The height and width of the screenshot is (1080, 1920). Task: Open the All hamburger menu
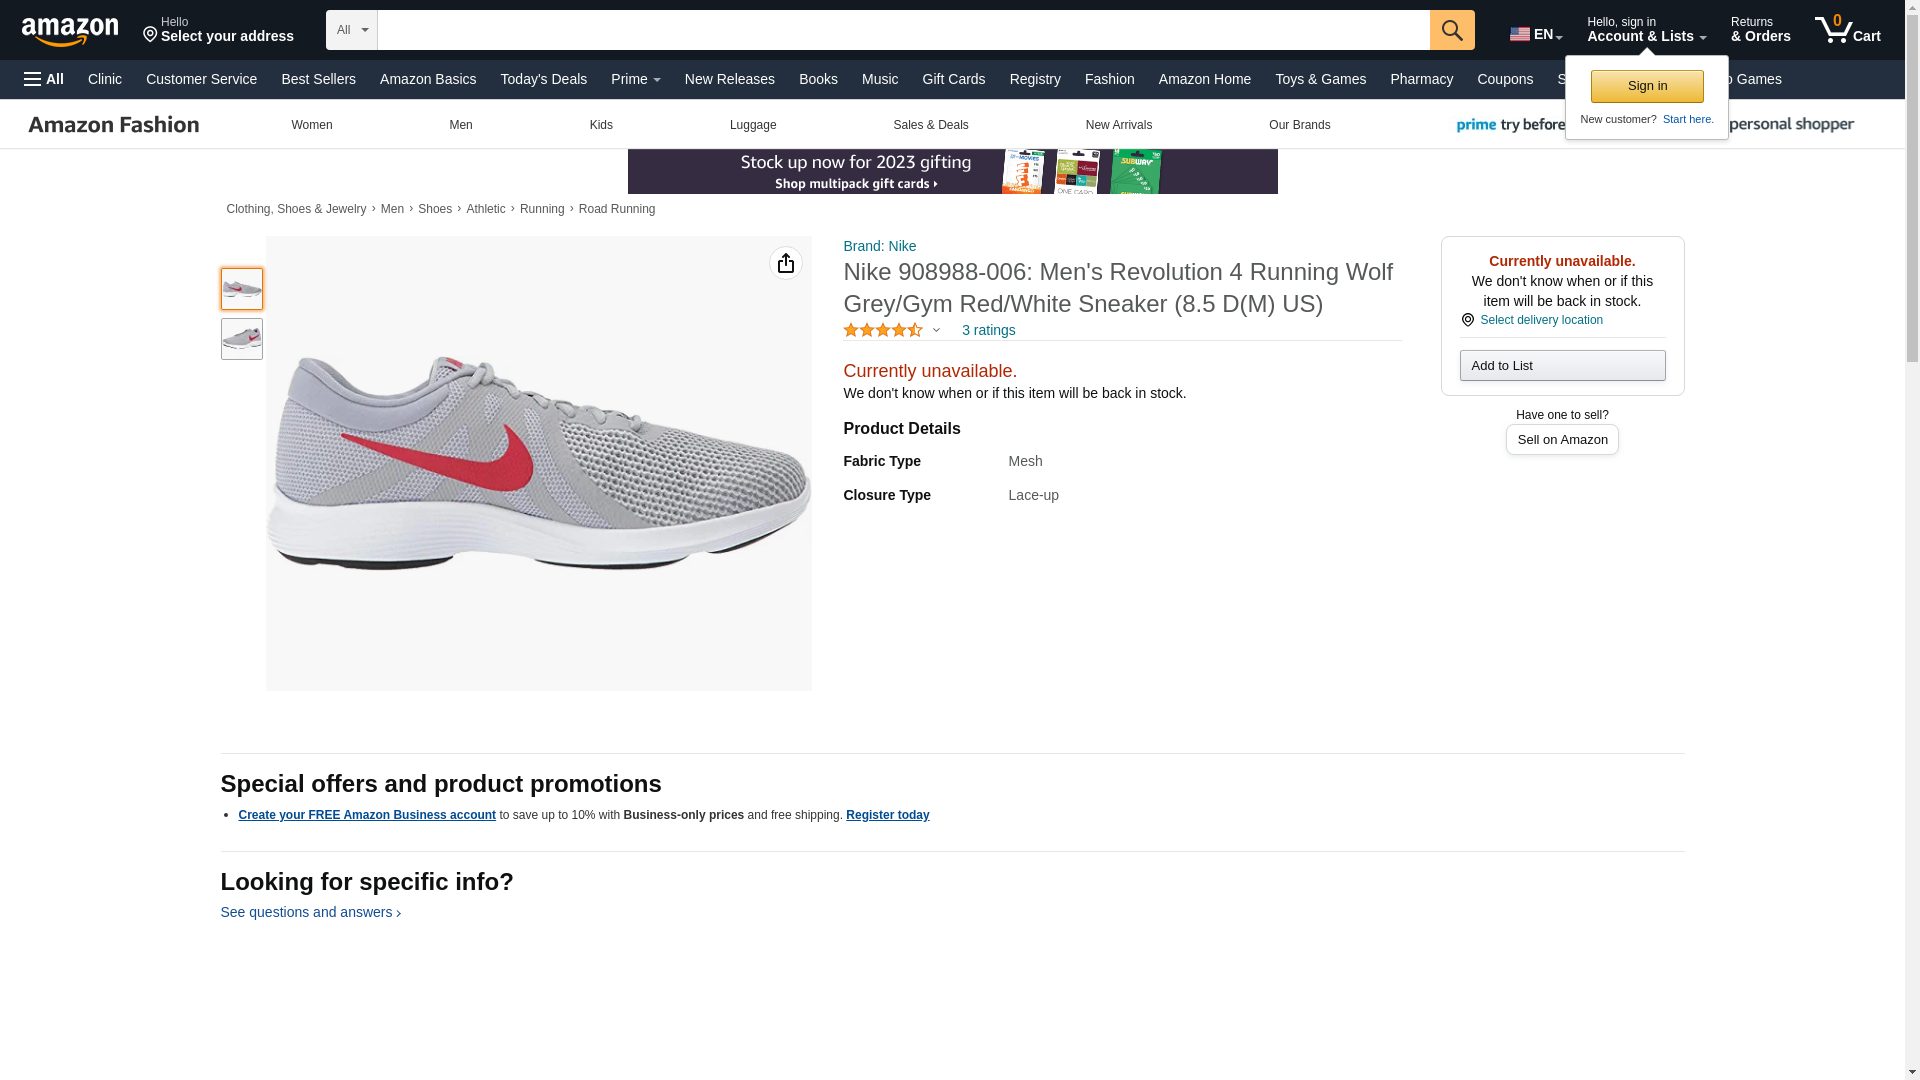pyautogui.click(x=44, y=79)
